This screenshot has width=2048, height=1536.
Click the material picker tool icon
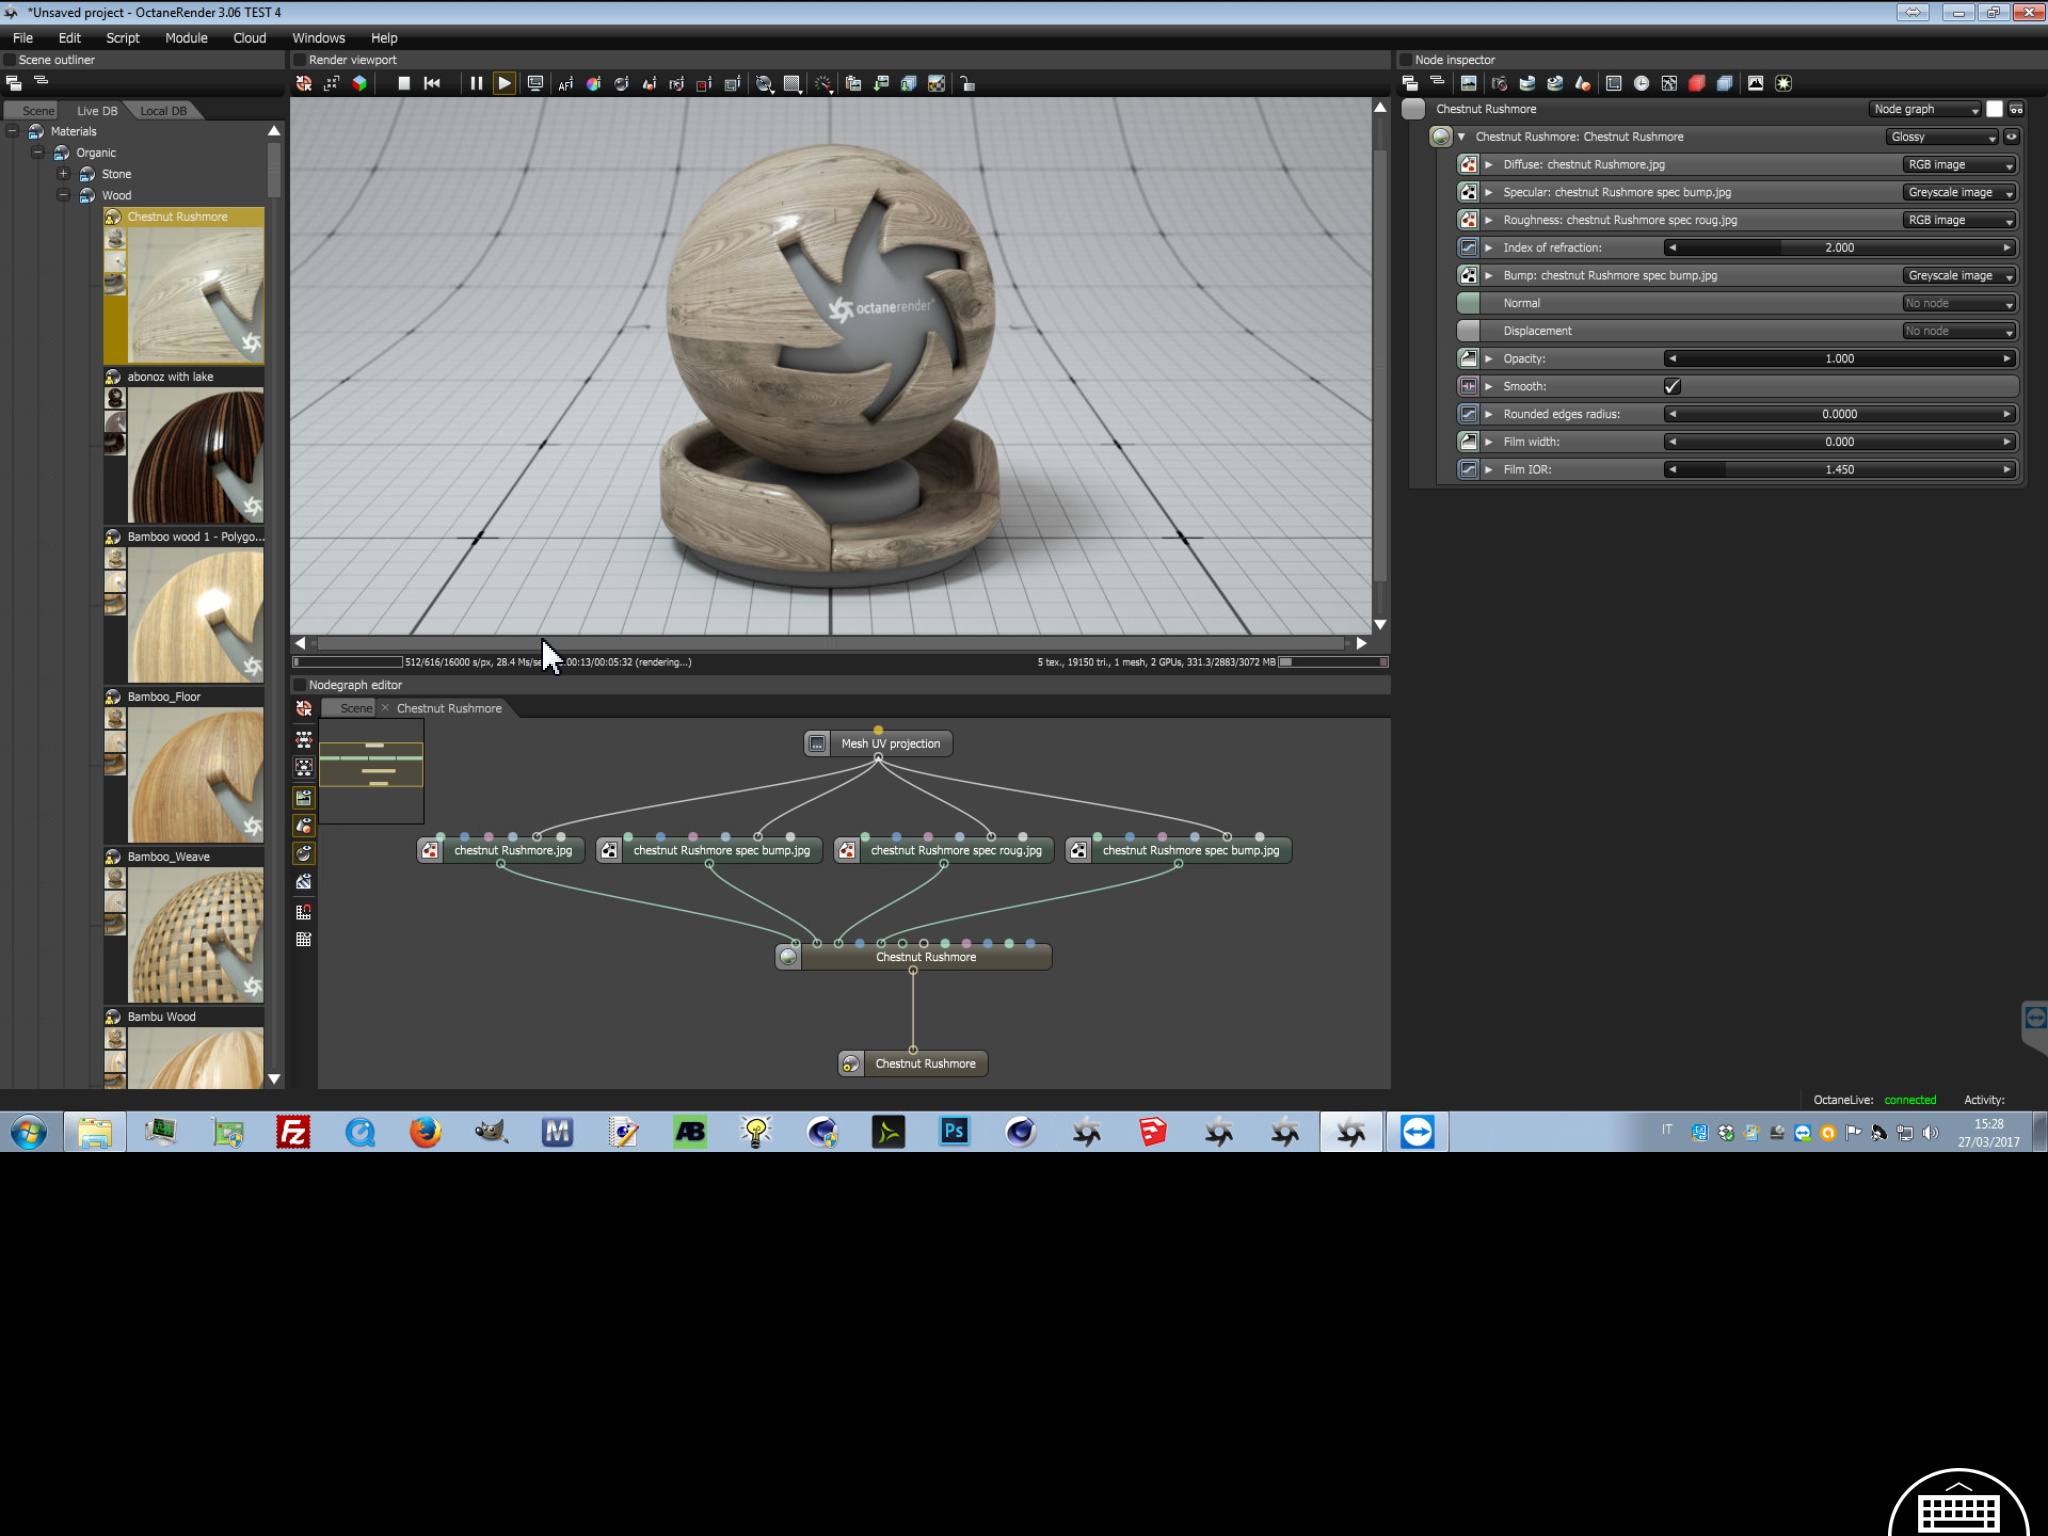tap(621, 84)
